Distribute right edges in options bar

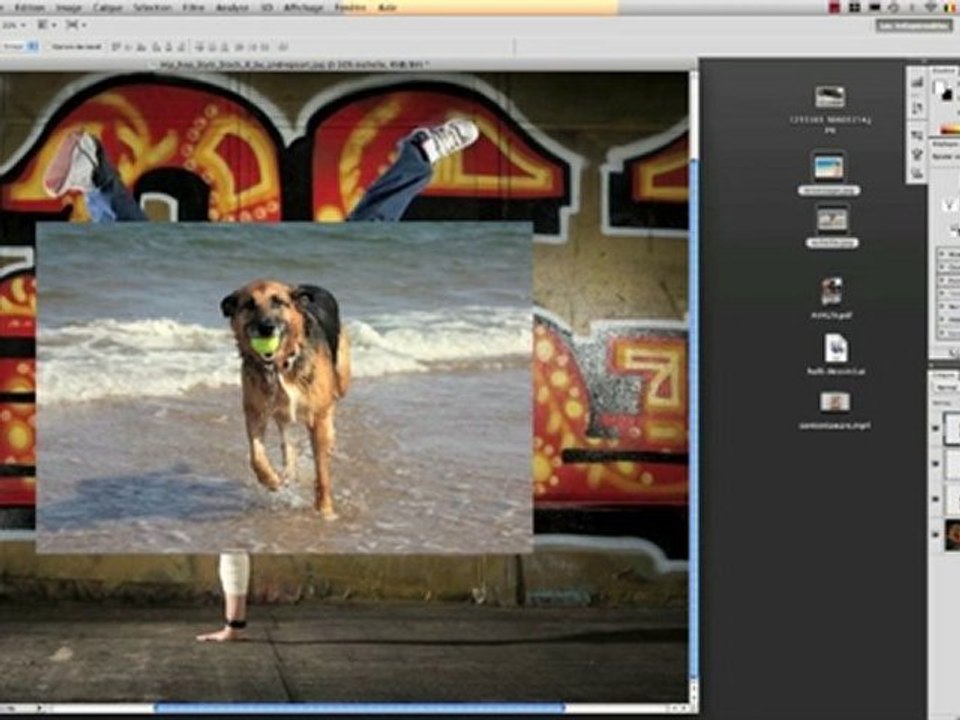(265, 47)
